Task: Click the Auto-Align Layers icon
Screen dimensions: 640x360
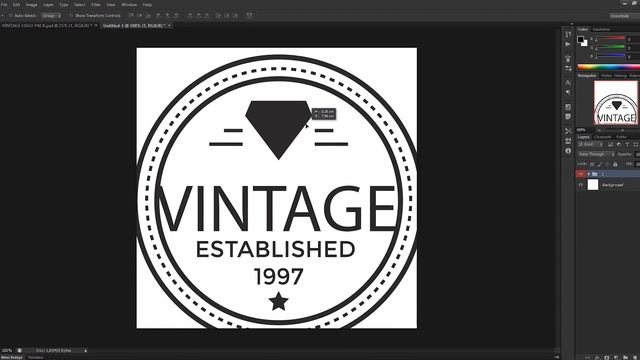Action: point(249,16)
